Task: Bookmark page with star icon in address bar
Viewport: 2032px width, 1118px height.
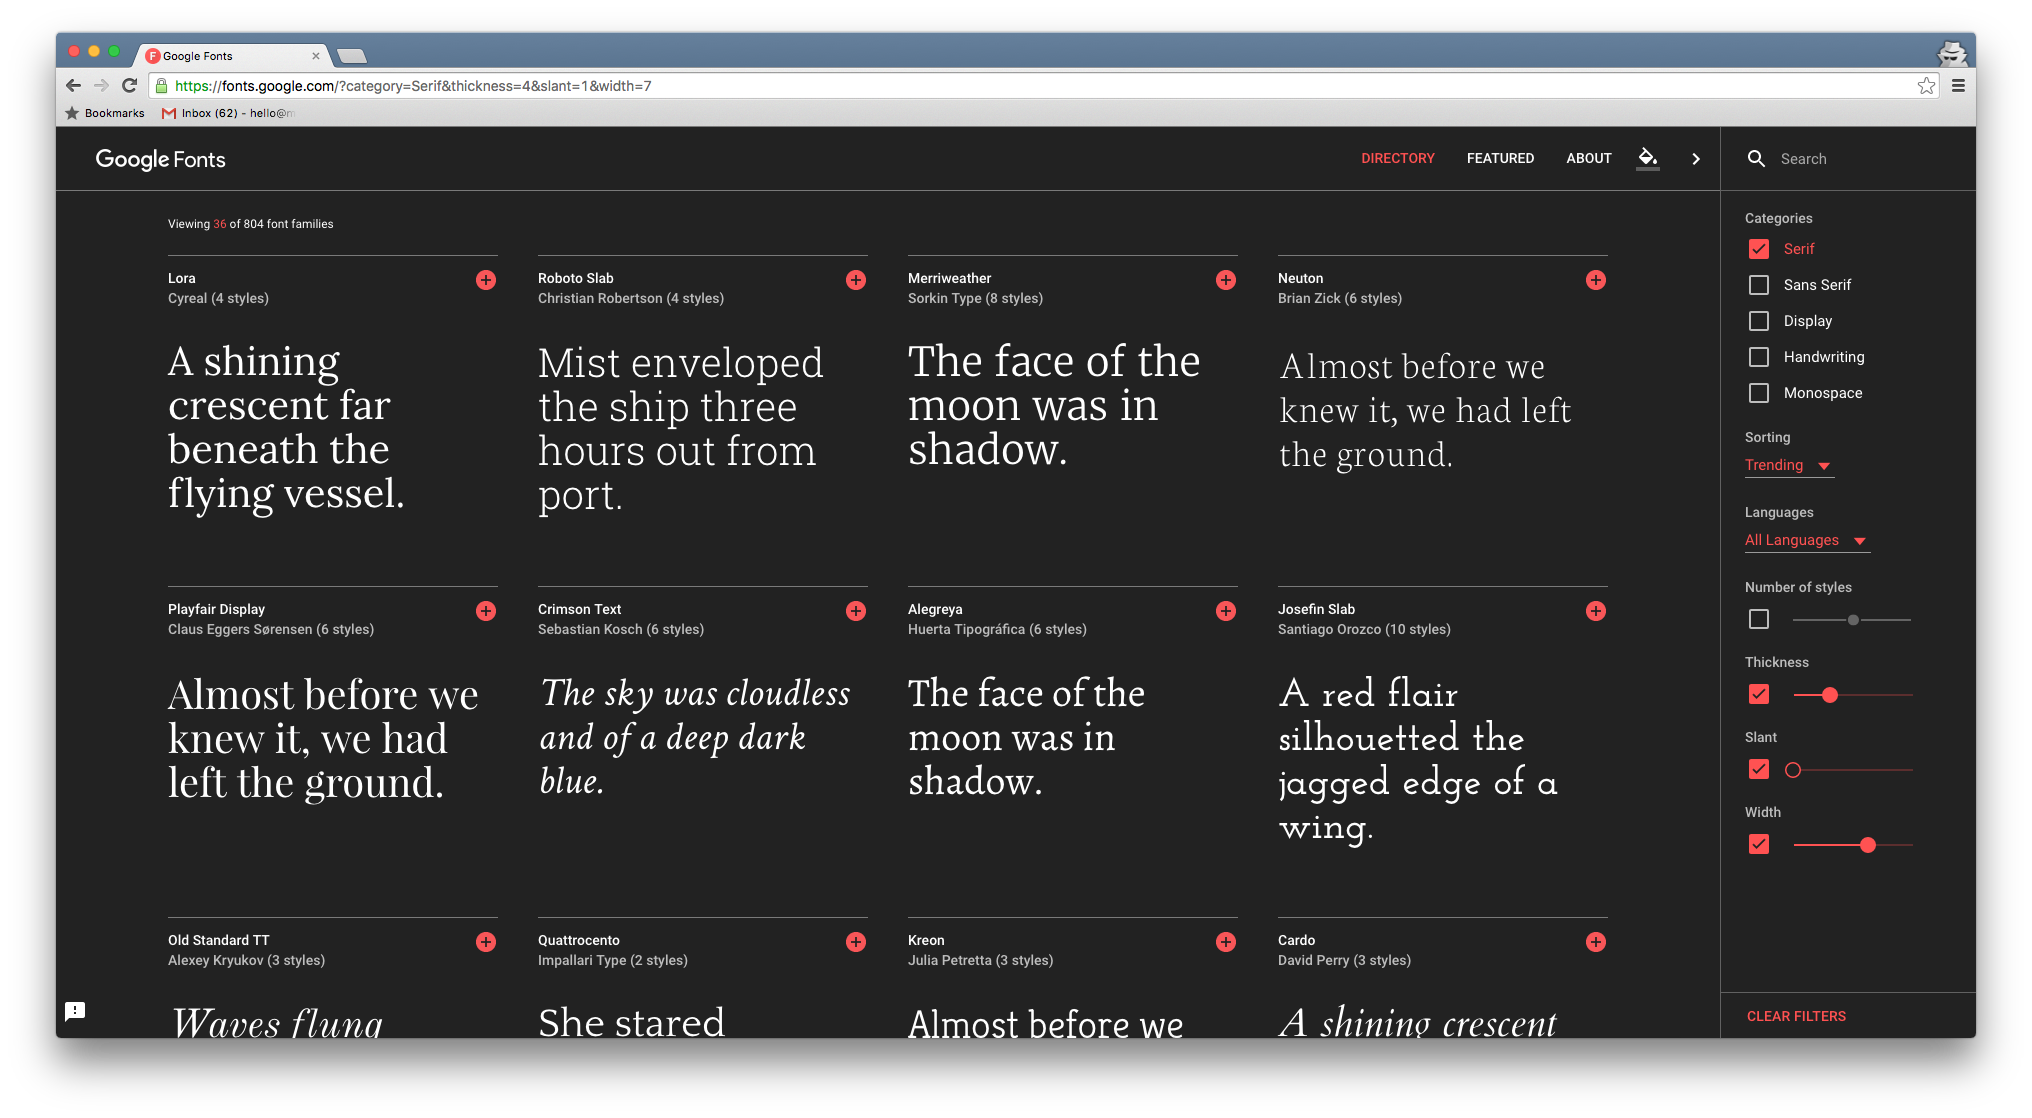Action: 1926,86
